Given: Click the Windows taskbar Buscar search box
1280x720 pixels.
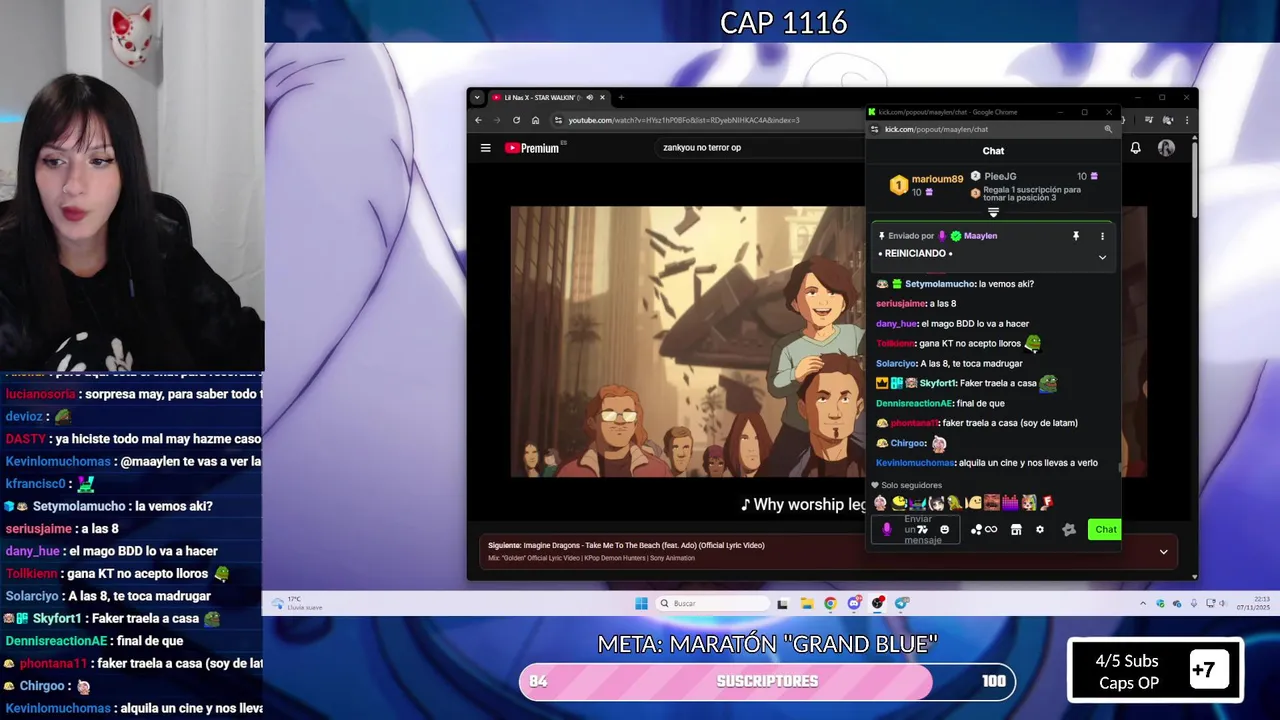Looking at the screenshot, I should coord(711,603).
